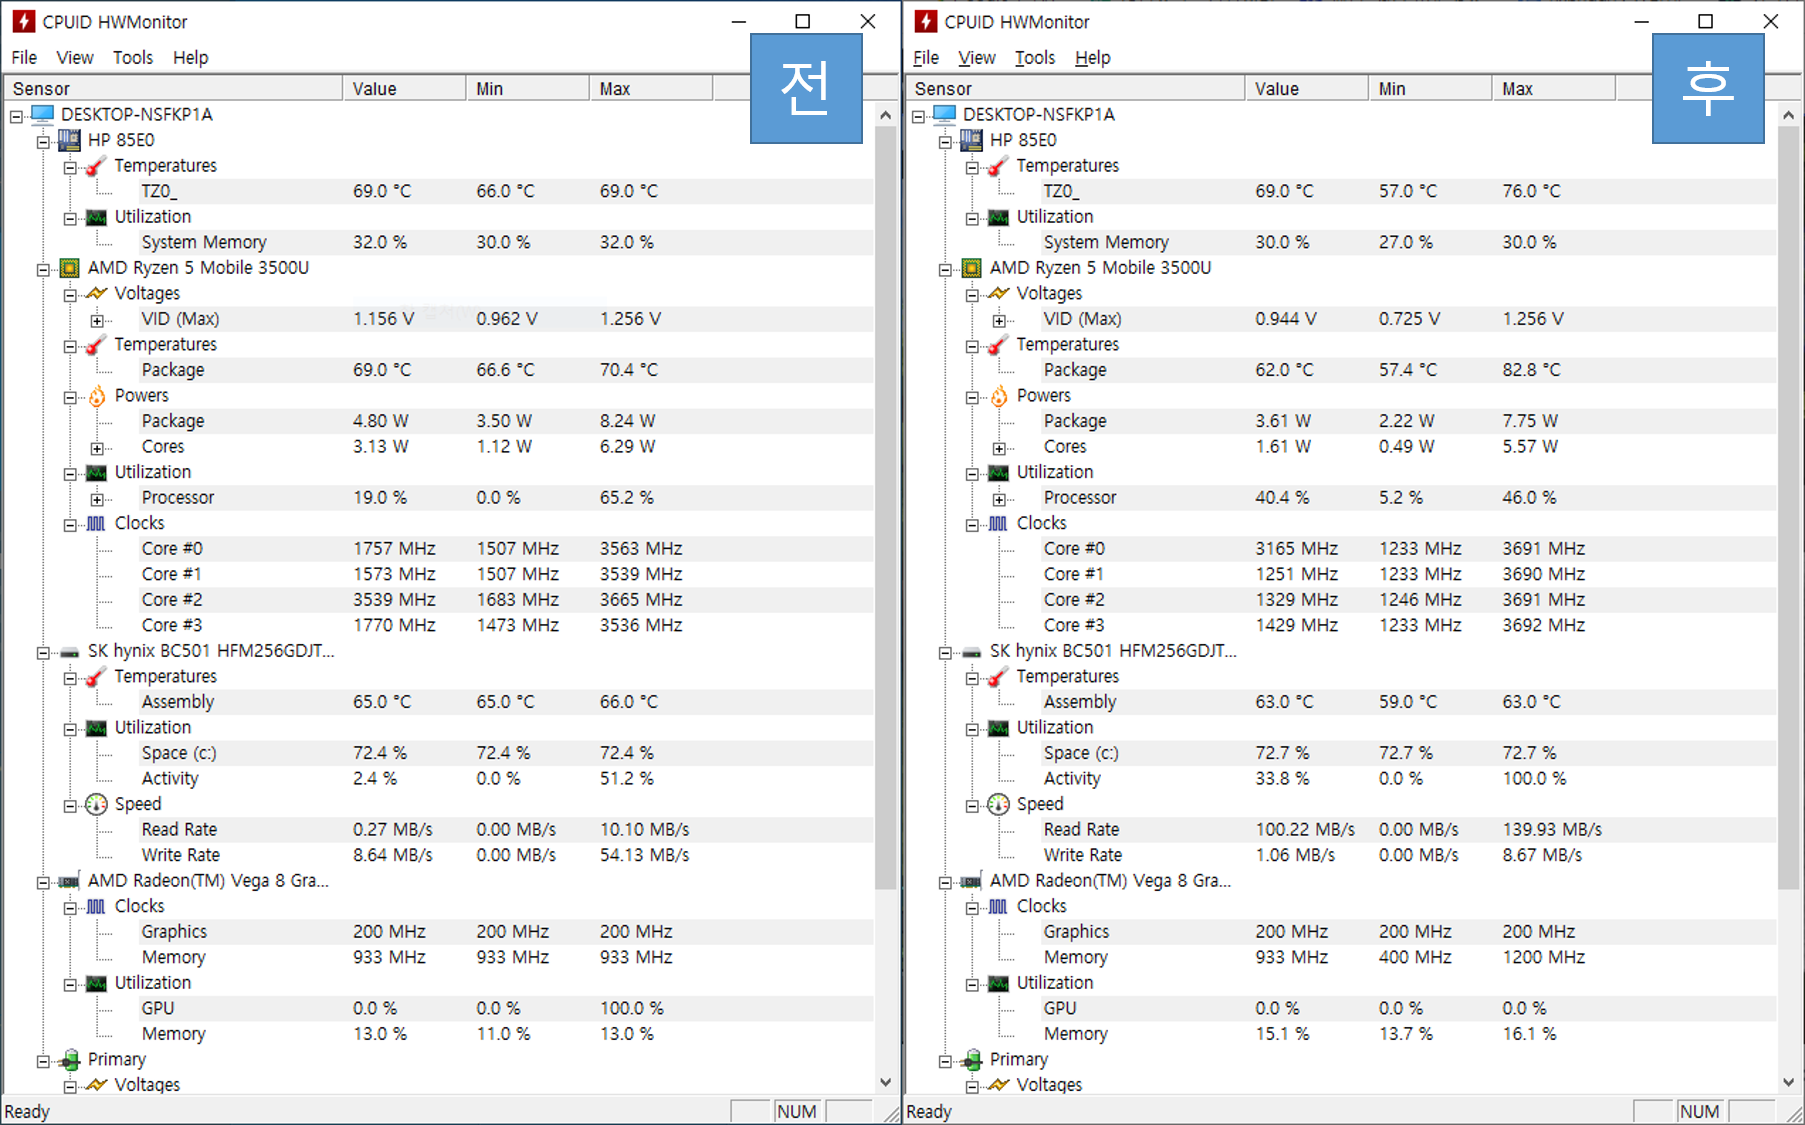Click the scroll-down arrow in the right window

tap(1788, 1082)
